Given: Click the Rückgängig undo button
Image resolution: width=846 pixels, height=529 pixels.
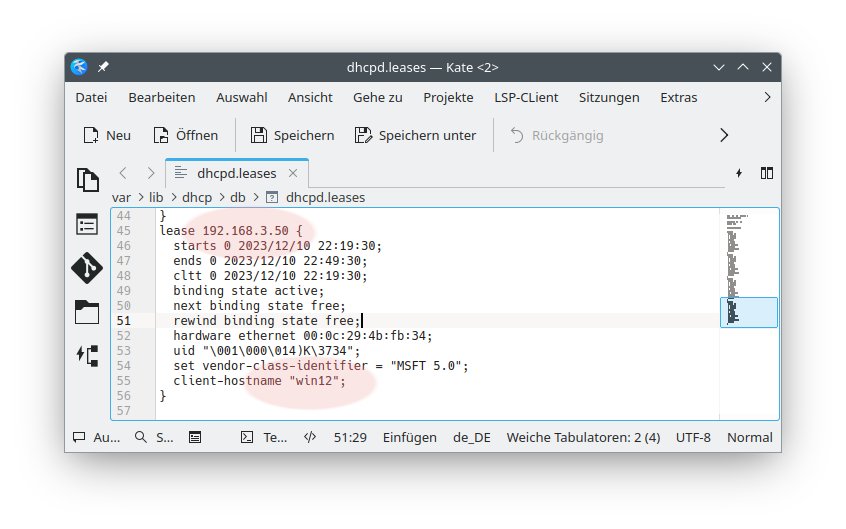Looking at the screenshot, I should click(x=557, y=135).
